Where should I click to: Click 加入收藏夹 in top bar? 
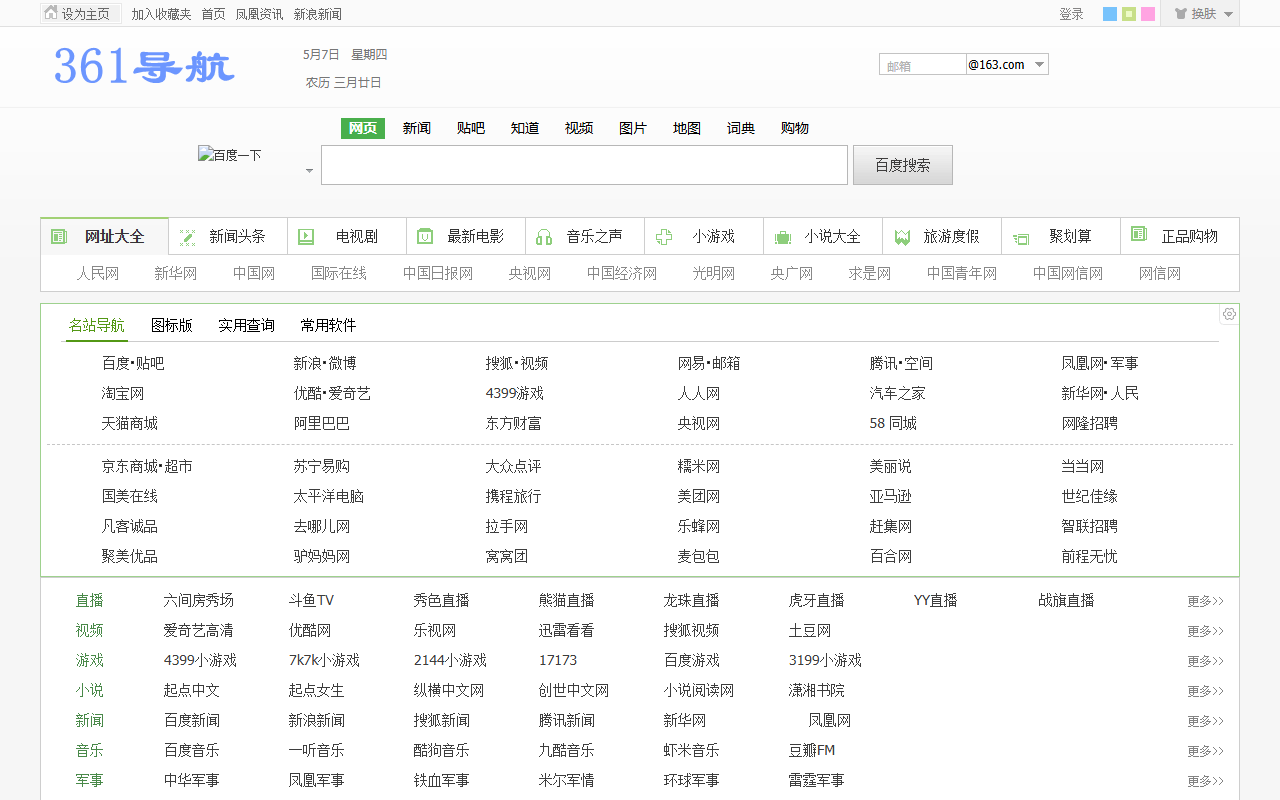pyautogui.click(x=161, y=14)
